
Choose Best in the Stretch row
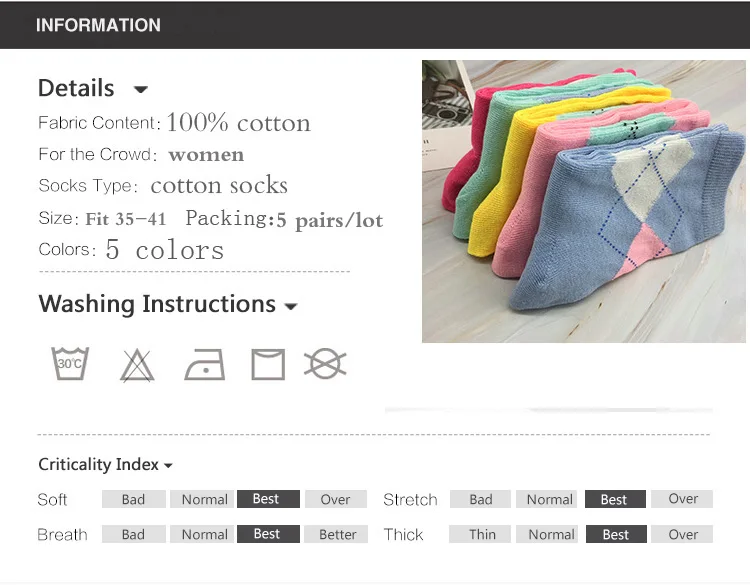[x=615, y=499]
